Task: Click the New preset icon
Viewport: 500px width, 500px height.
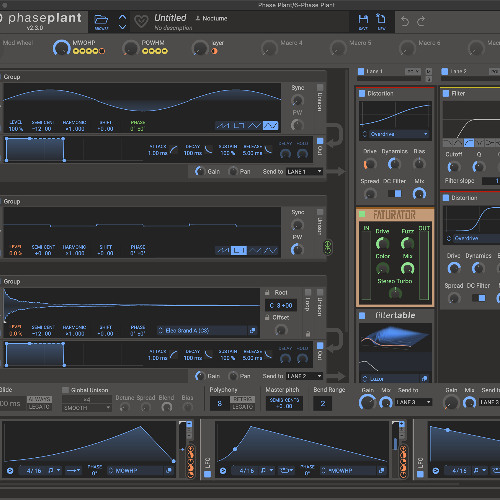Action: pyautogui.click(x=381, y=18)
